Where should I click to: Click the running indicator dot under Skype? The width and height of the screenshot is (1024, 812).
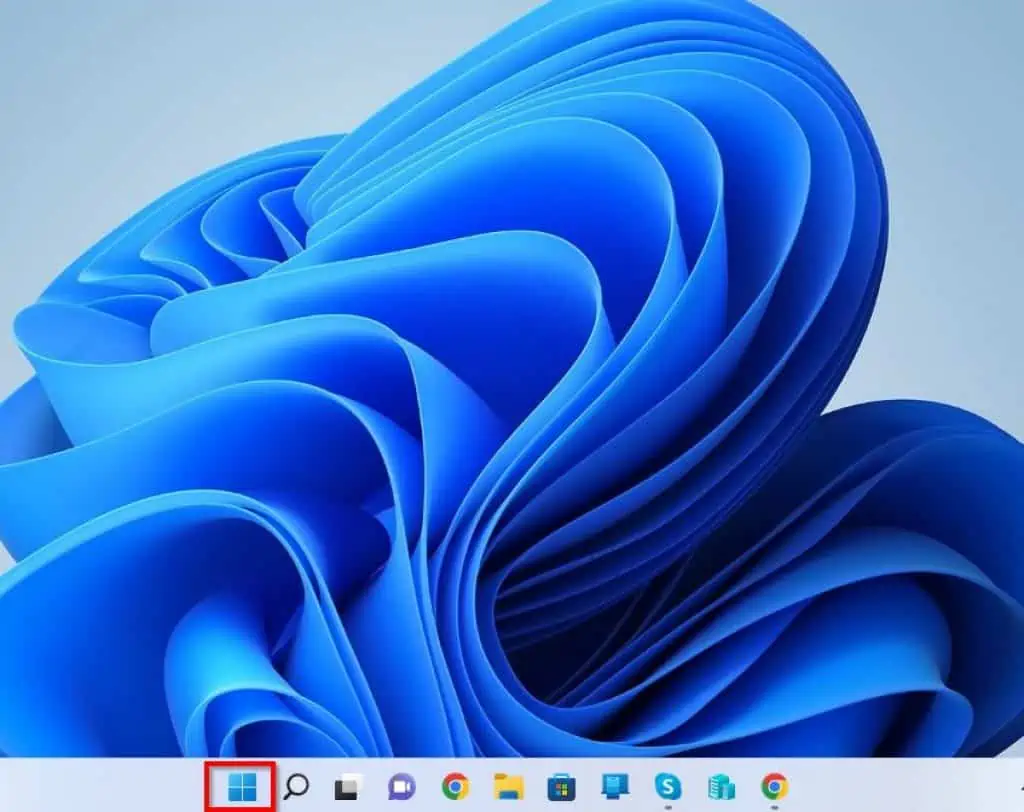[667, 806]
